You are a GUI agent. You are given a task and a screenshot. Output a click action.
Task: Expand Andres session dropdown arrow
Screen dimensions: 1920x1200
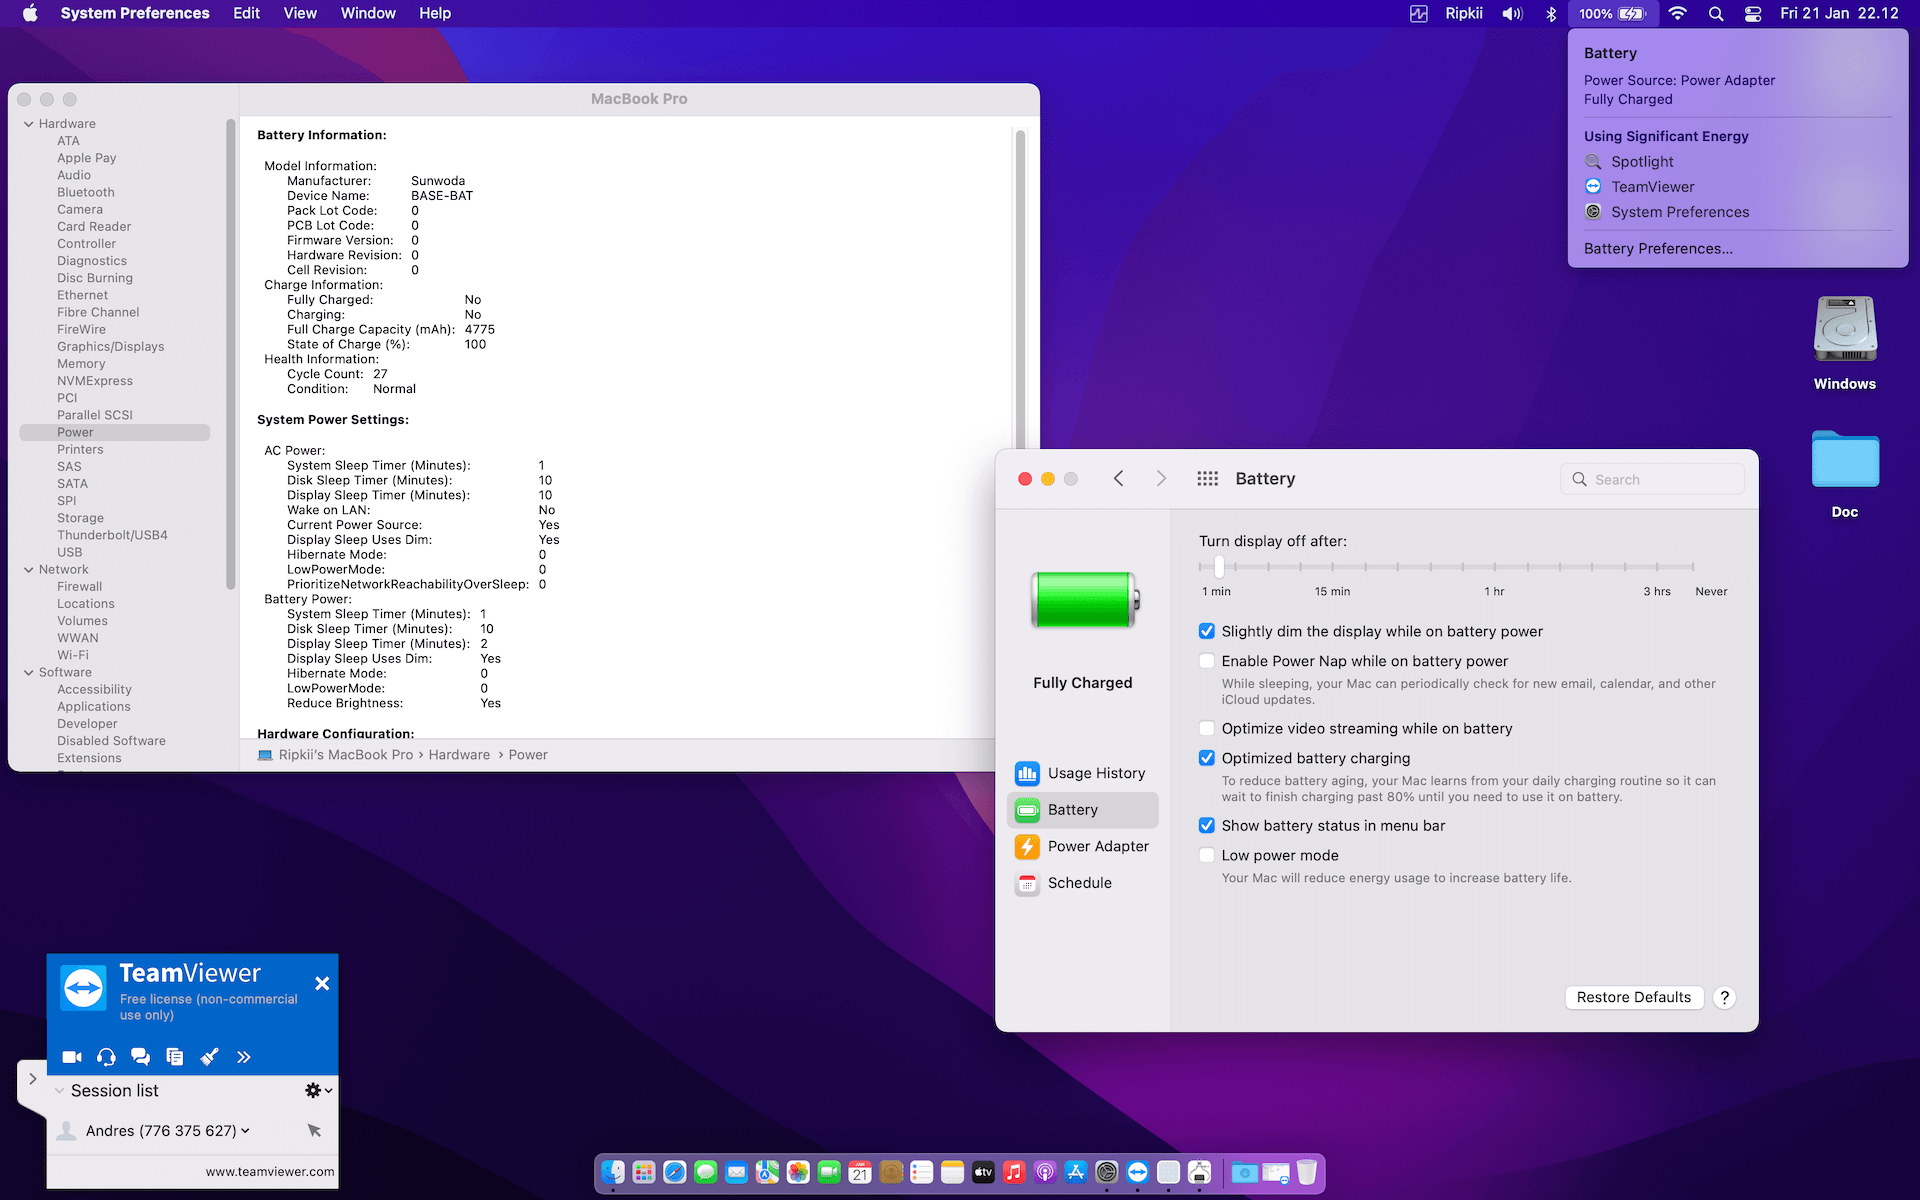[x=246, y=1131]
